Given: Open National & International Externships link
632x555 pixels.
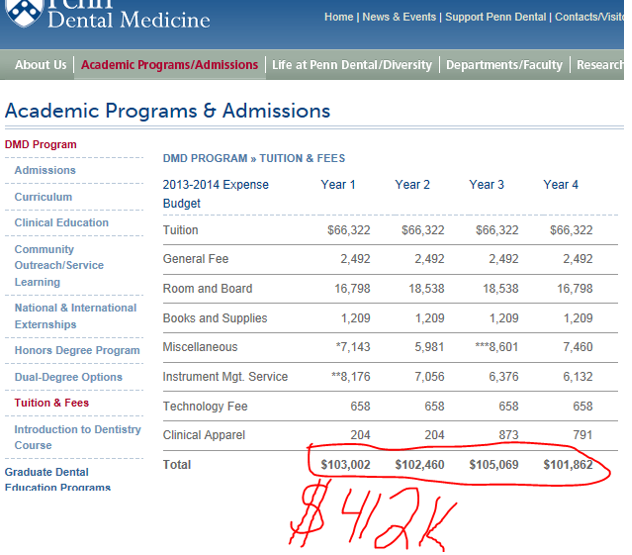Looking at the screenshot, I should tap(76, 316).
